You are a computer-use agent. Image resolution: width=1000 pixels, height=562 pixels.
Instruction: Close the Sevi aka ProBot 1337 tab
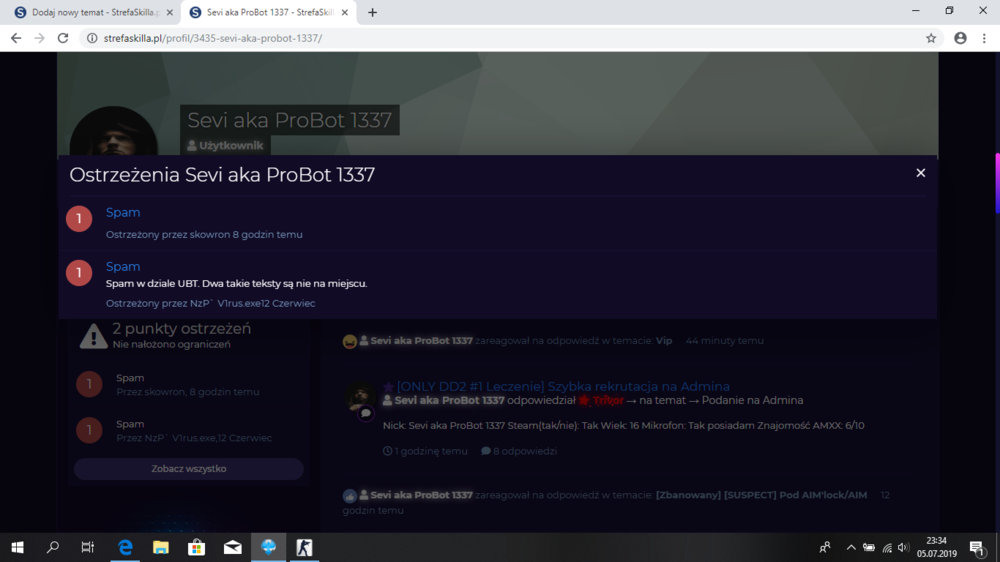coord(344,13)
